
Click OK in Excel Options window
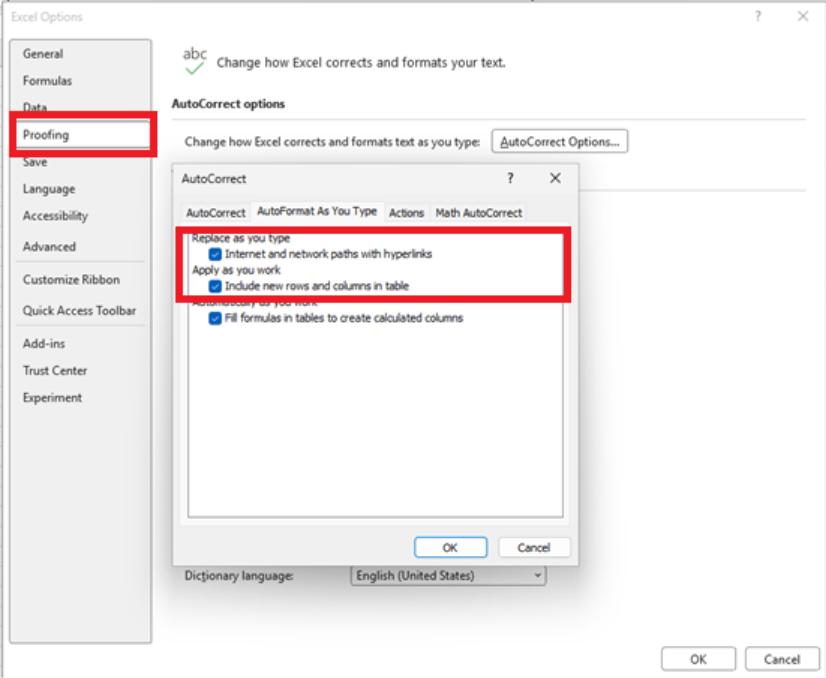tap(698, 659)
